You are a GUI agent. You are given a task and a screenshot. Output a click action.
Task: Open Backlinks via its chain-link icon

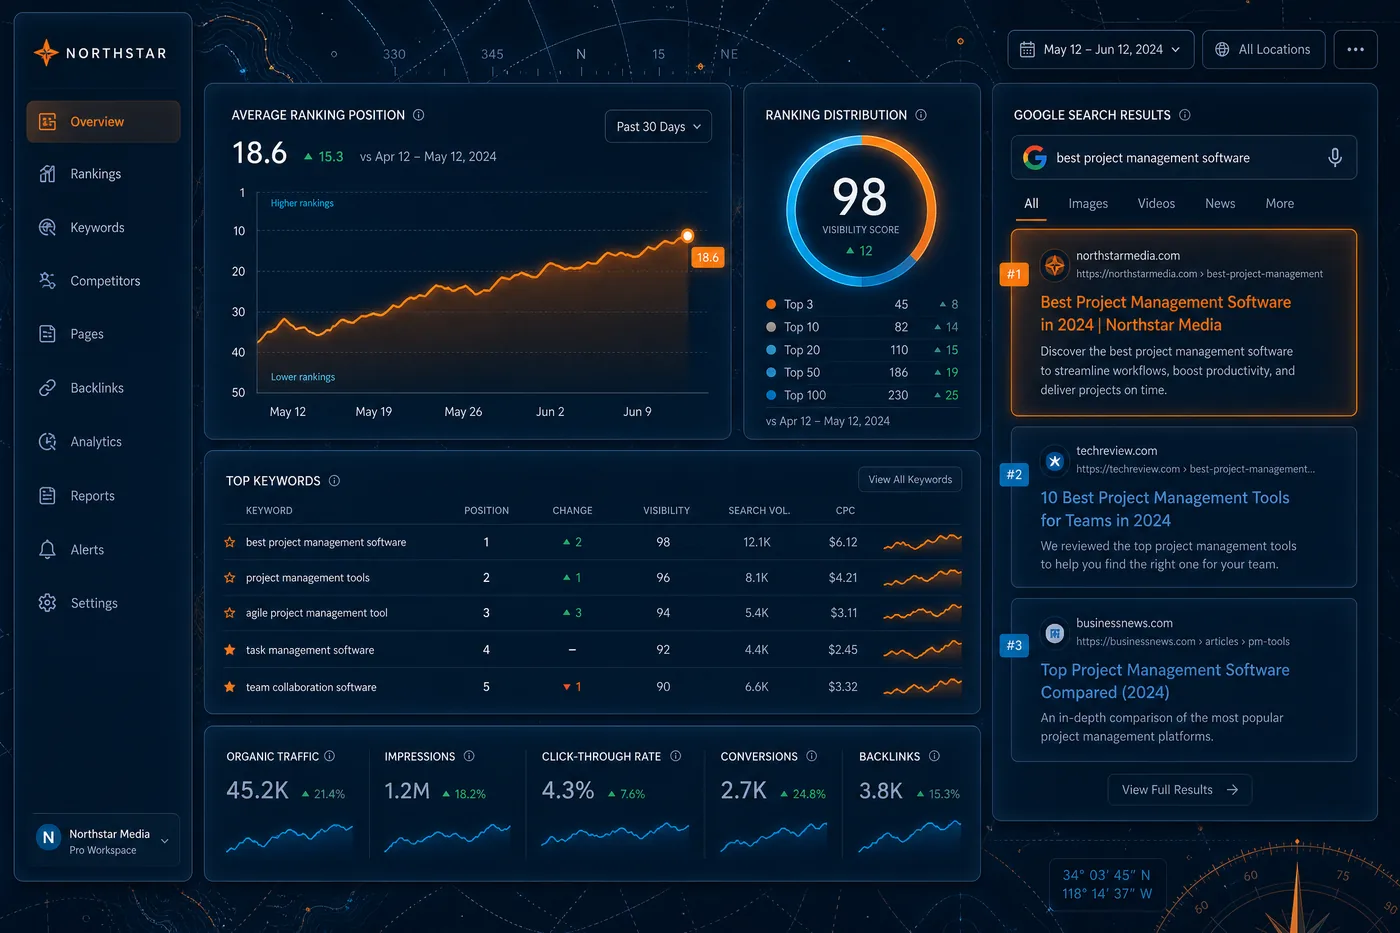point(47,388)
